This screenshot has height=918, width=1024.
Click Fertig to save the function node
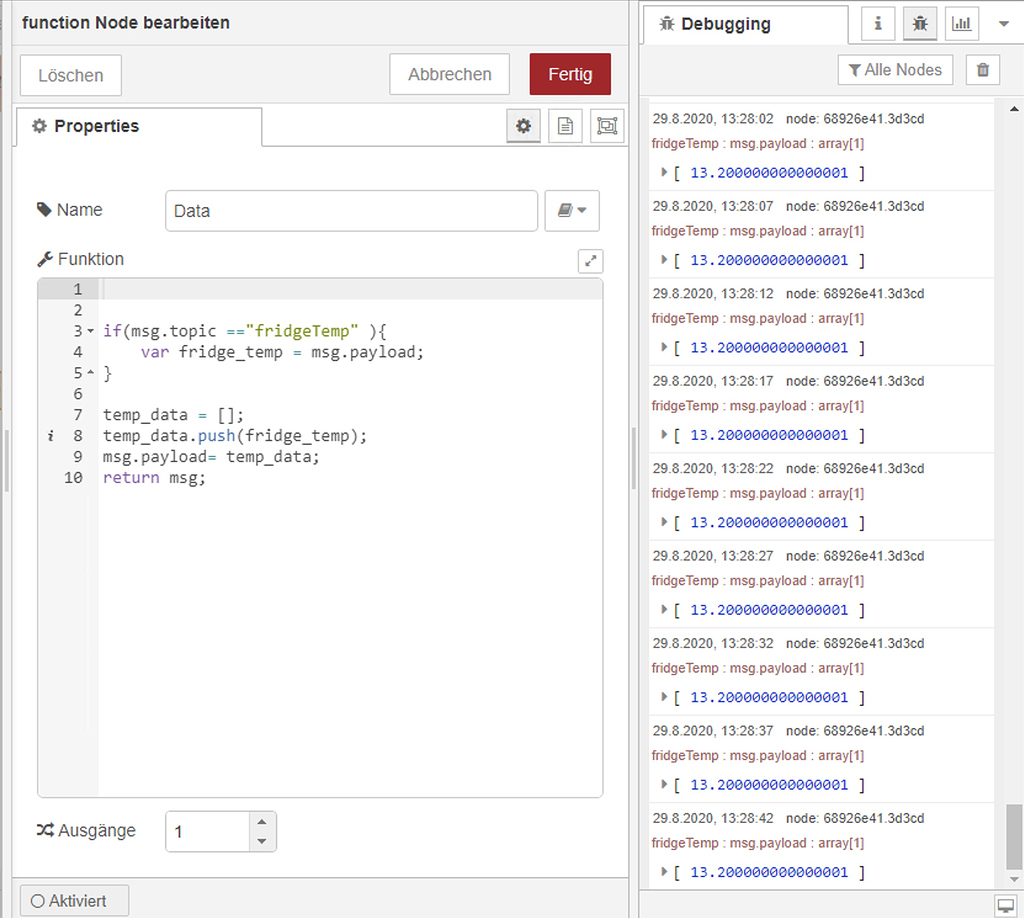pyautogui.click(x=570, y=73)
